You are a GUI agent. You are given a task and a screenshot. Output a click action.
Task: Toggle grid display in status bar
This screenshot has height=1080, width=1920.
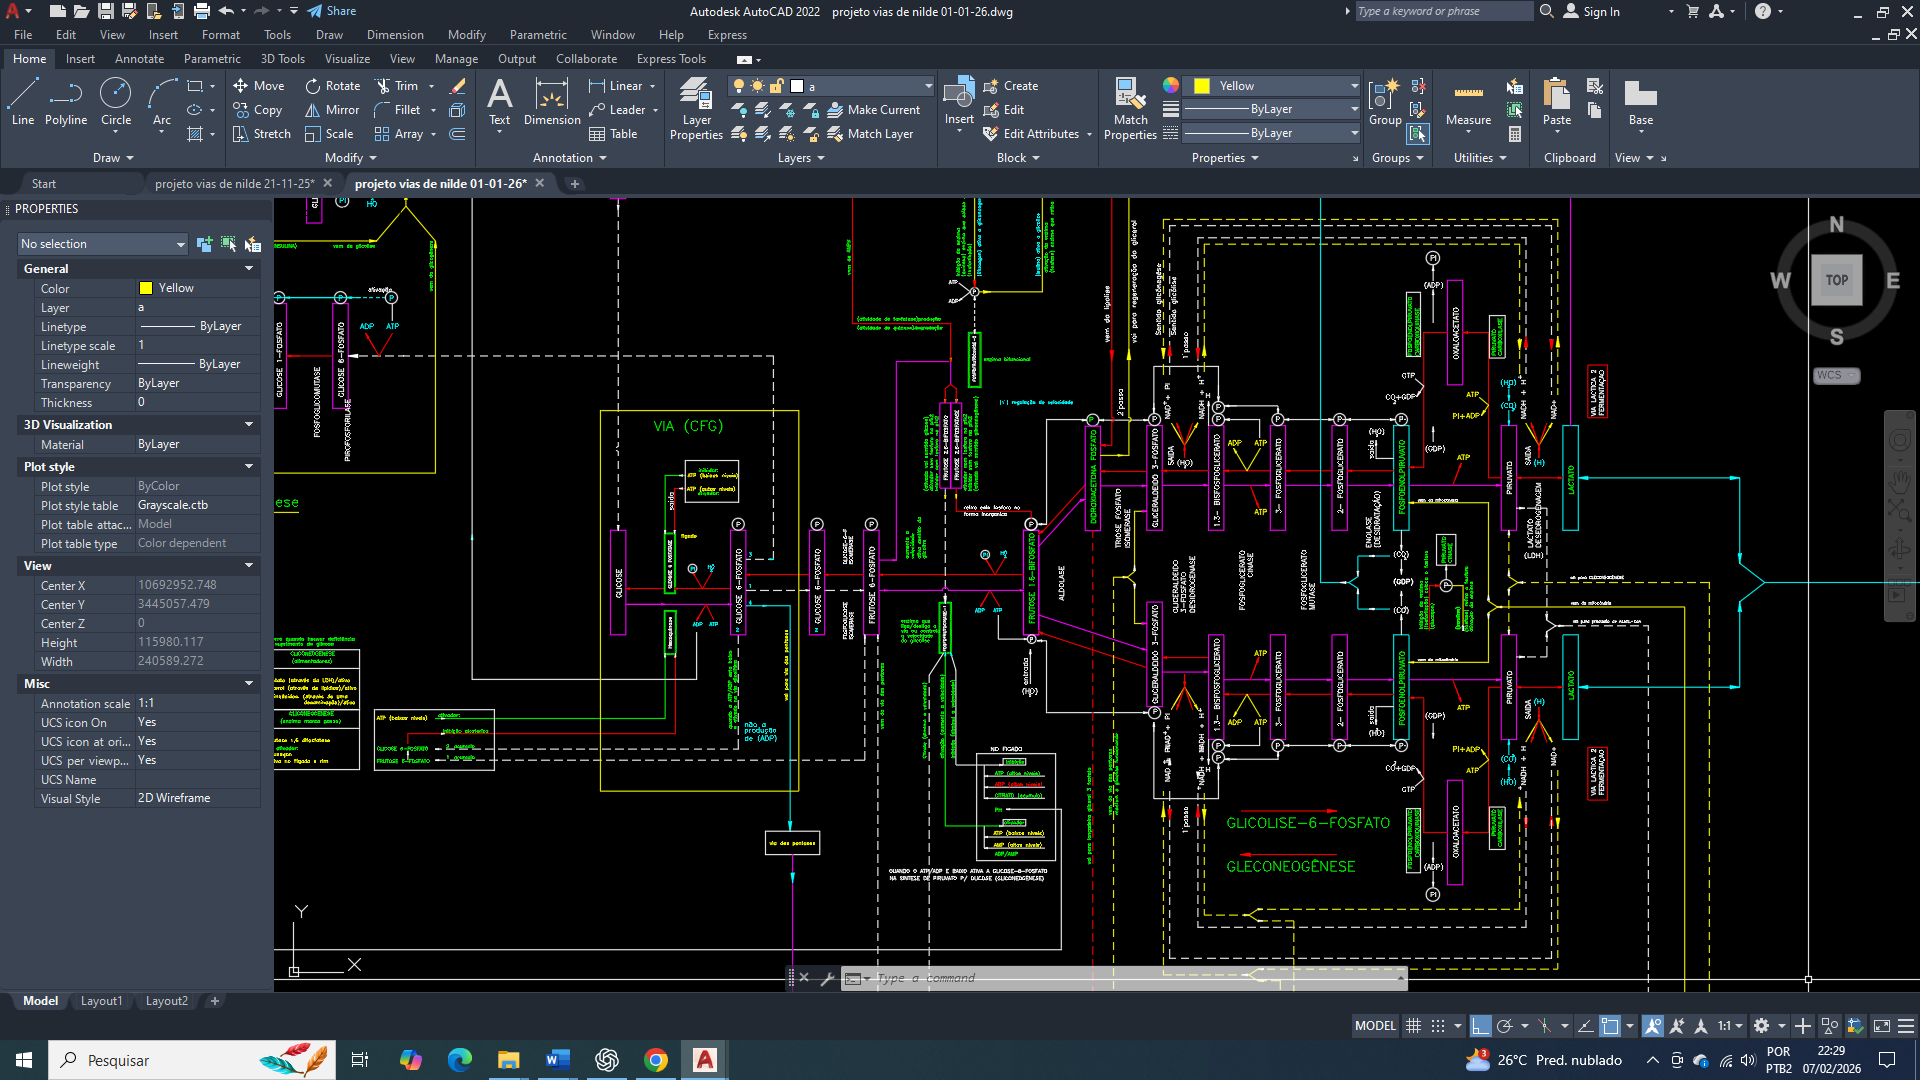[x=1413, y=1026]
